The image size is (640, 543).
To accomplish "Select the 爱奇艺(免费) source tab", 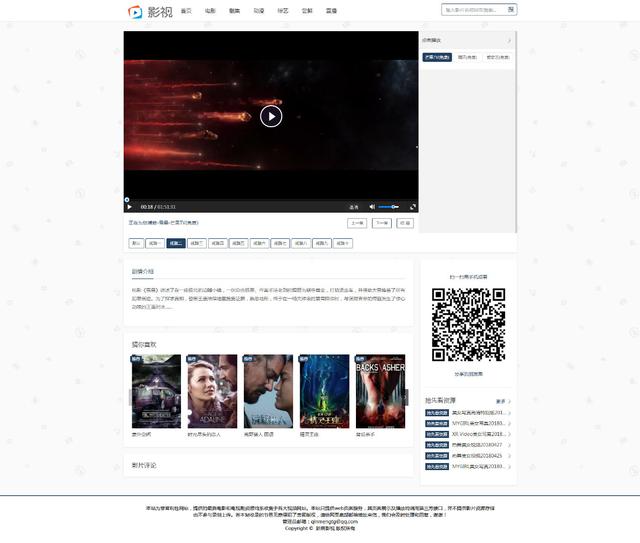I will pyautogui.click(x=498, y=57).
